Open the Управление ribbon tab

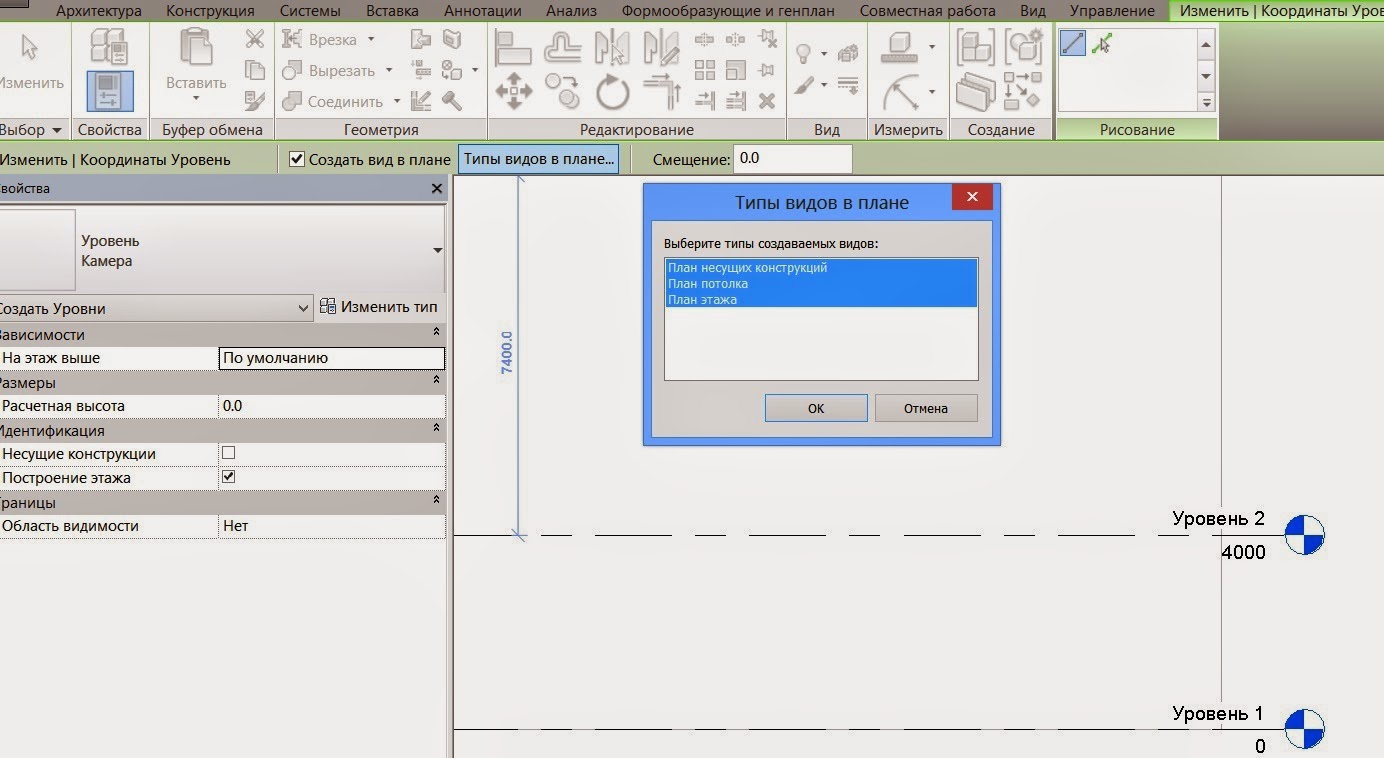[1112, 11]
